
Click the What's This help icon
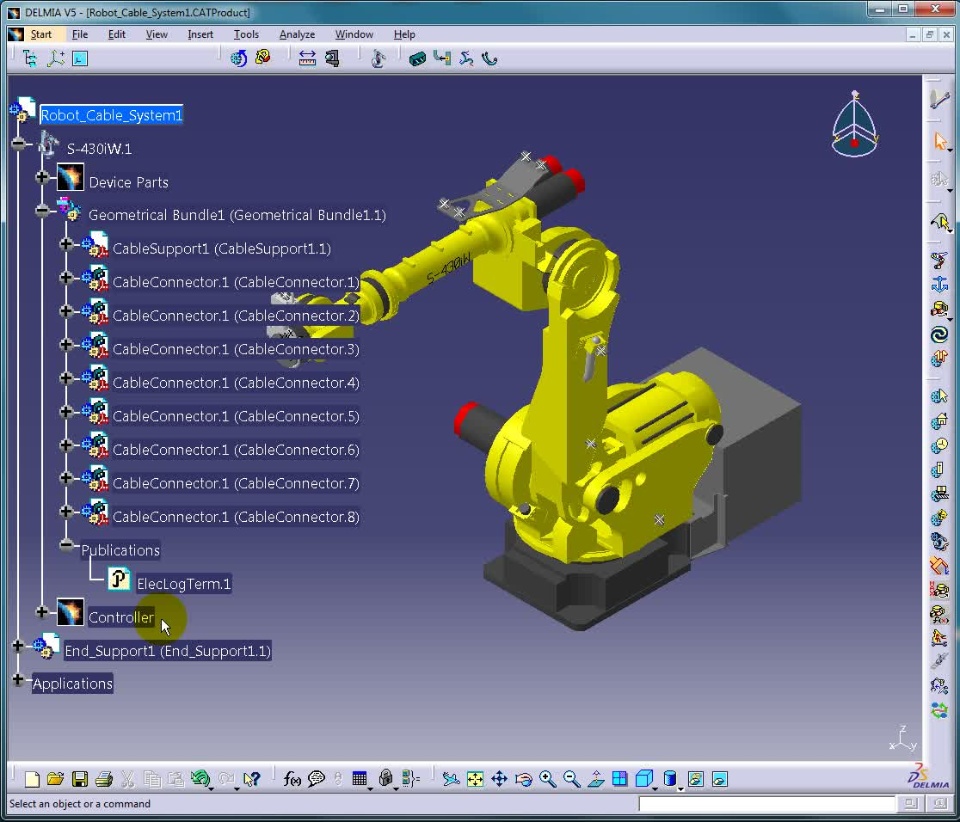click(251, 779)
